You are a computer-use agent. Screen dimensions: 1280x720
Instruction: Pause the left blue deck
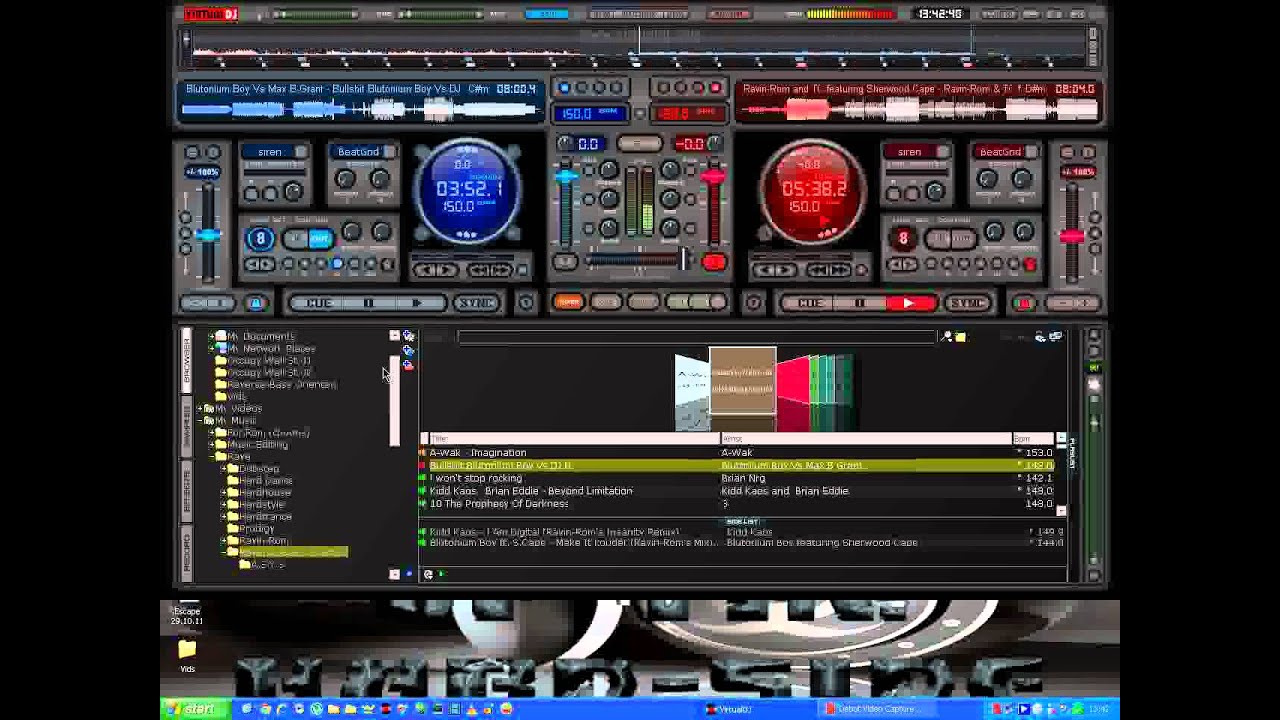pyautogui.click(x=368, y=303)
